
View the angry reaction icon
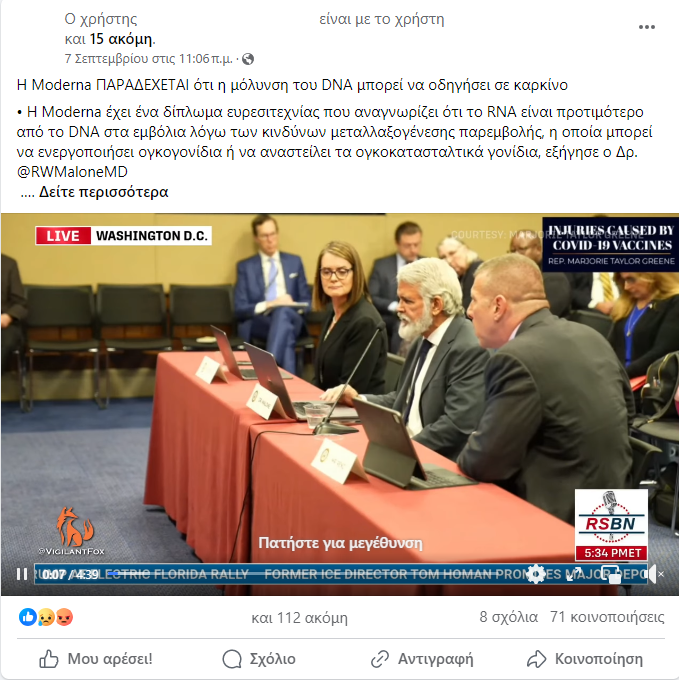[x=64, y=617]
